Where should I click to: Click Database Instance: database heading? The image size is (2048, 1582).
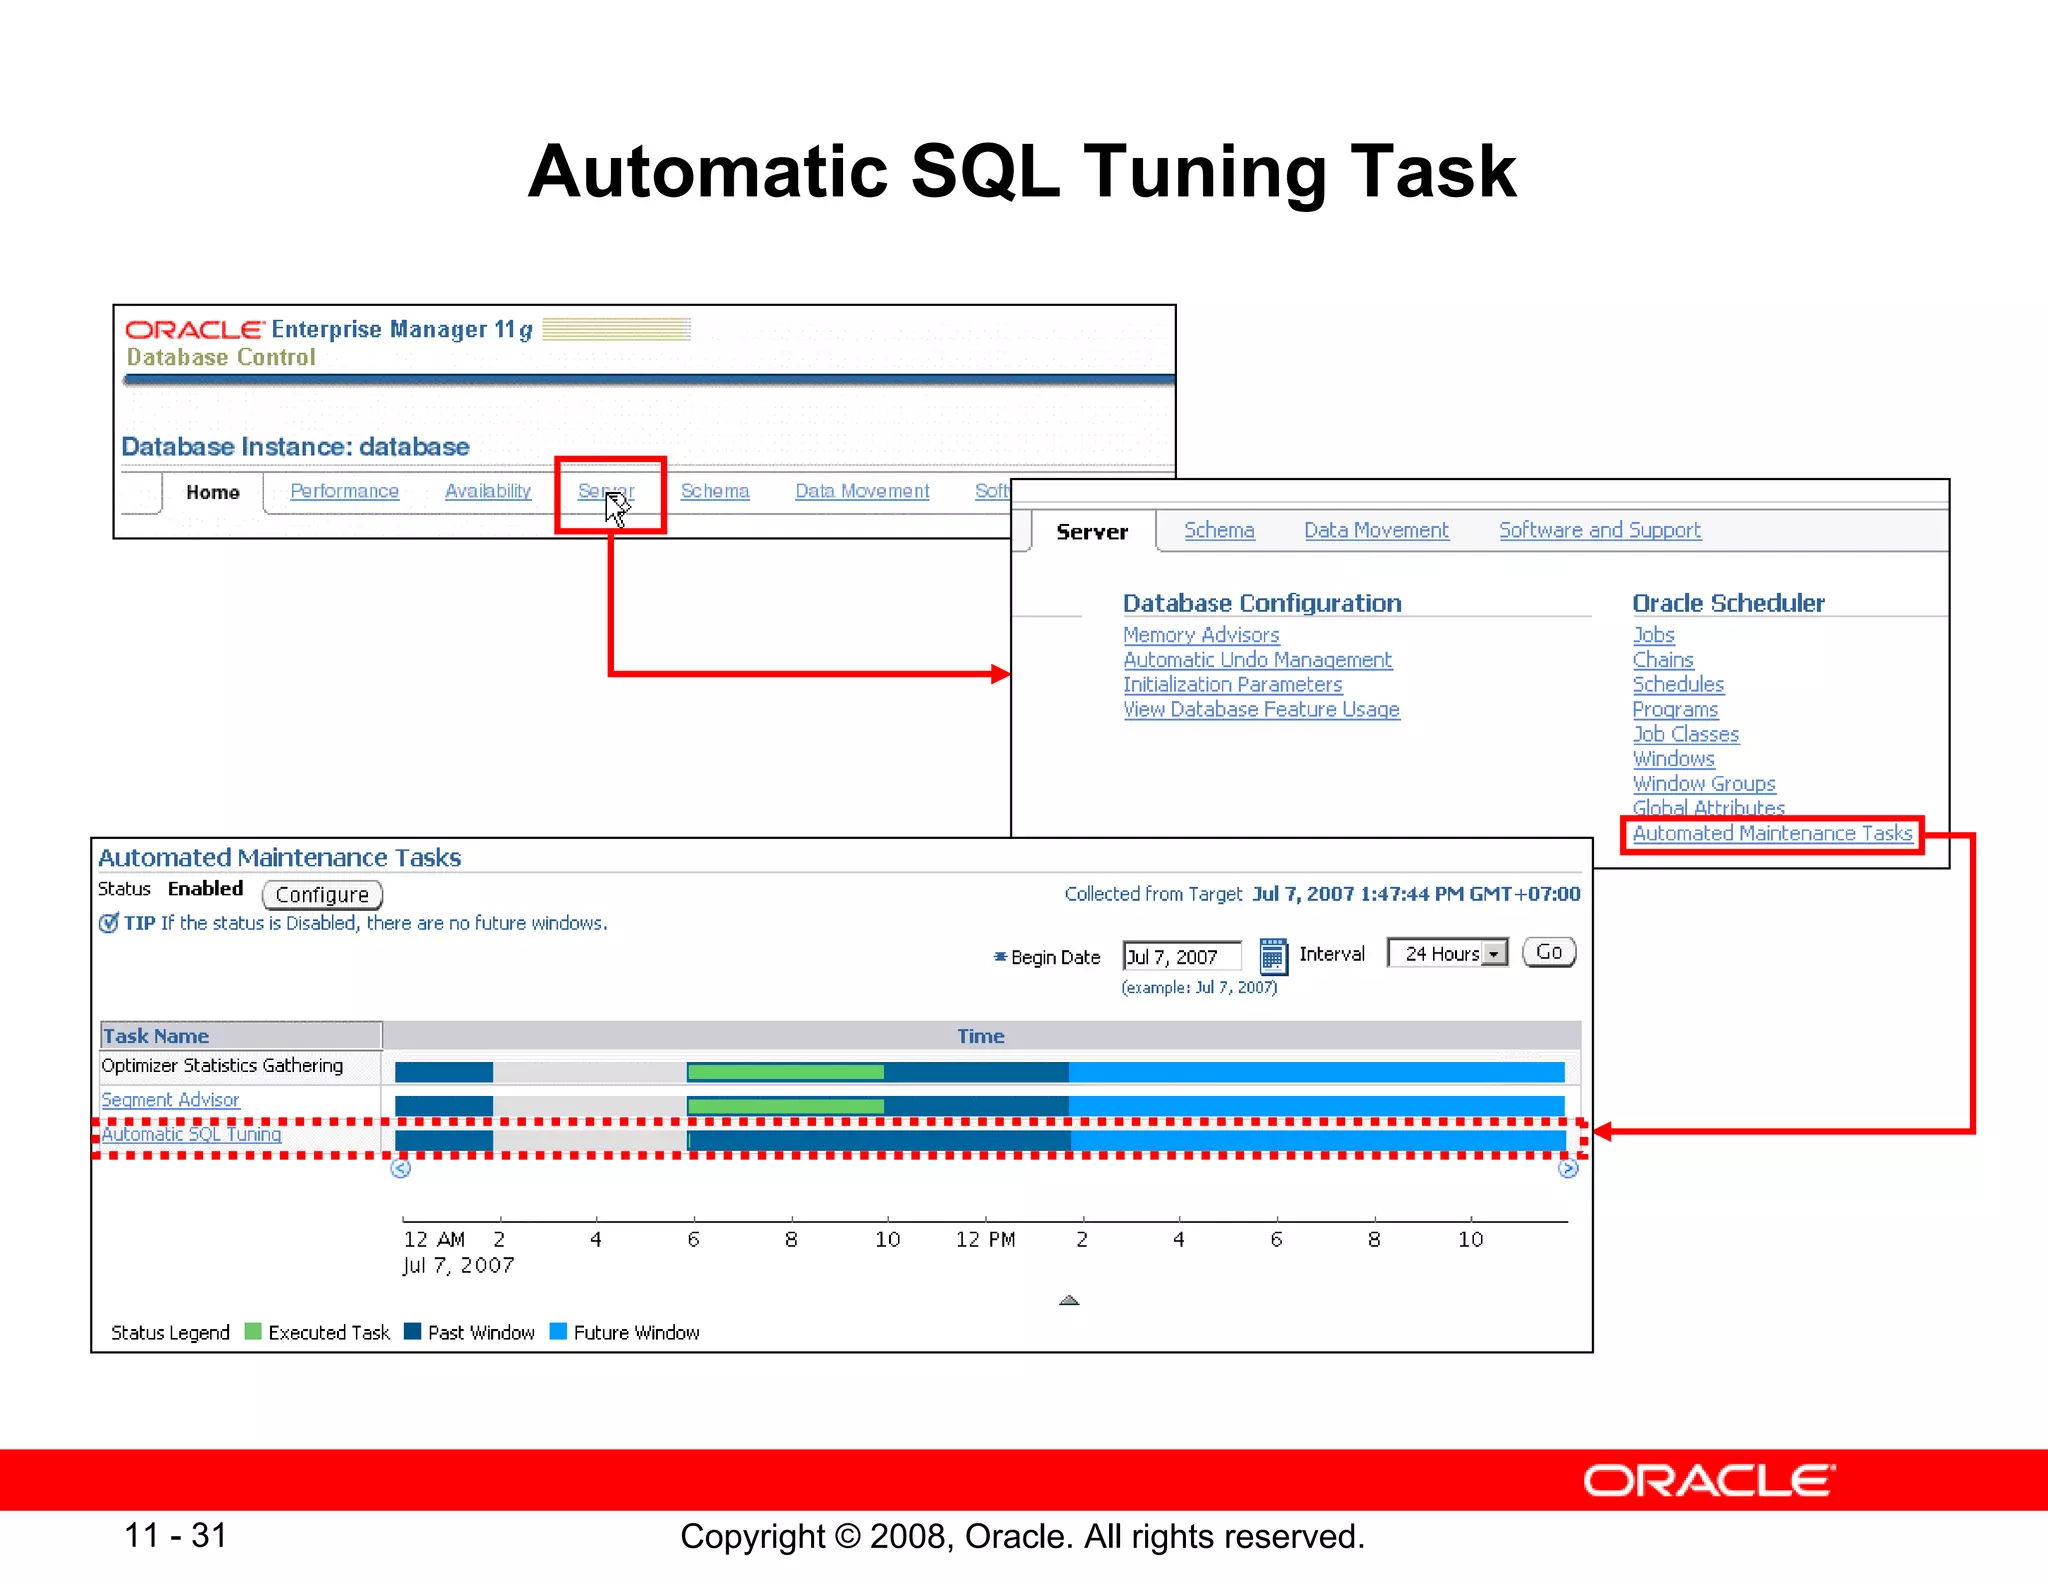click(x=295, y=447)
